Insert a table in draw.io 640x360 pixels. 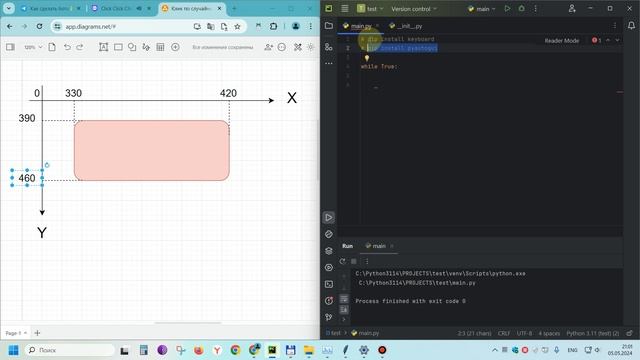coord(160,47)
